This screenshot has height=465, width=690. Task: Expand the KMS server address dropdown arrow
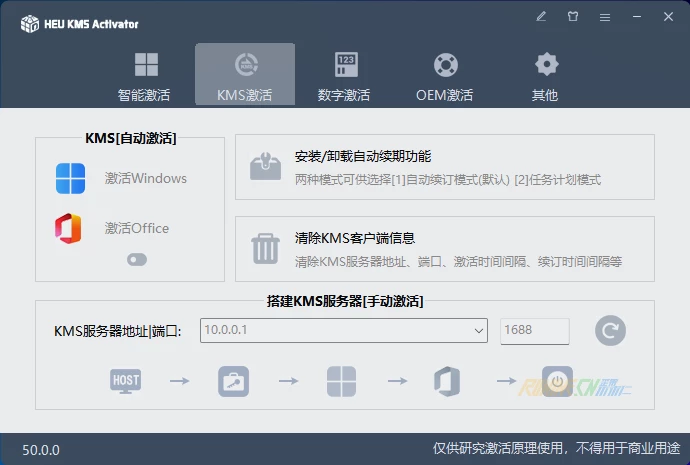478,330
